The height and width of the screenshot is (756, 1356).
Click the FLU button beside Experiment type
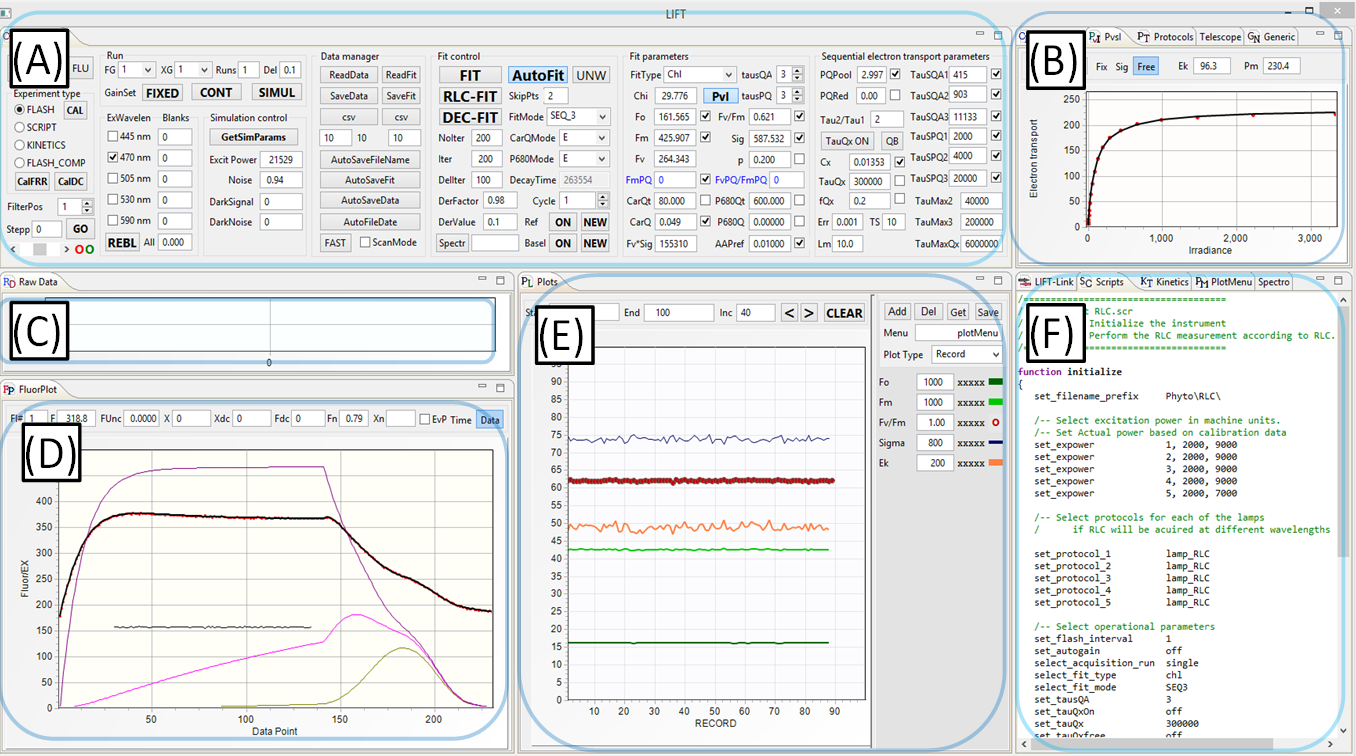80,69
